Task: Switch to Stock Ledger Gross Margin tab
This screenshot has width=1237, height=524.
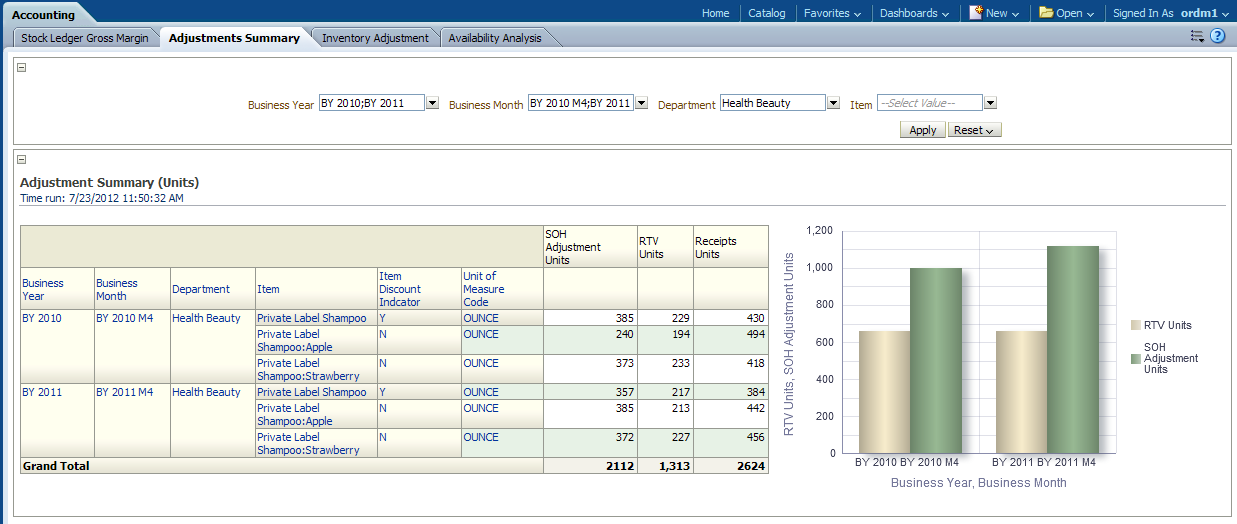Action: point(85,38)
